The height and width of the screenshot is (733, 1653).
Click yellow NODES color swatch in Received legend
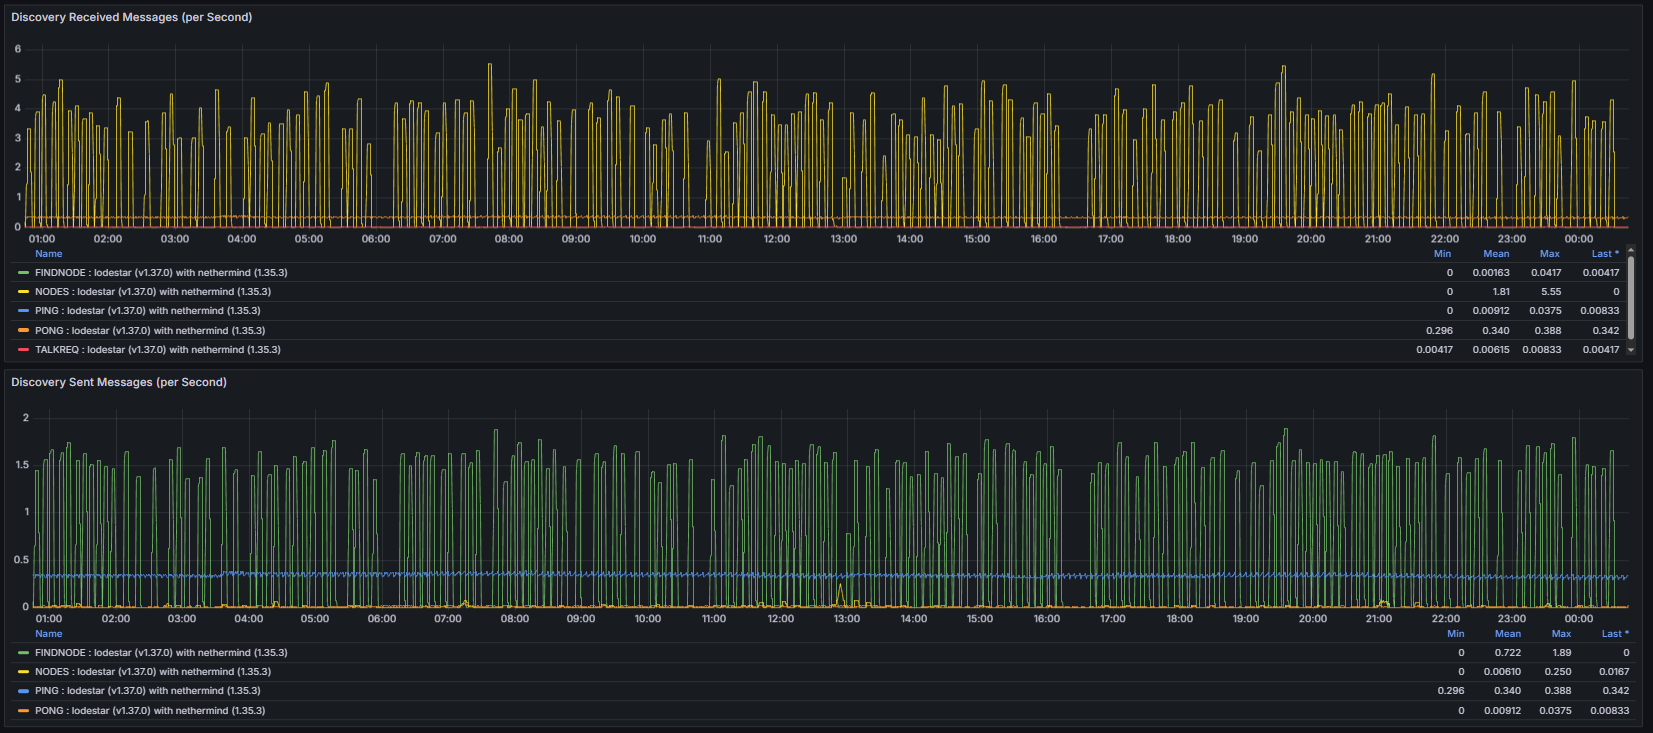pyautogui.click(x=23, y=292)
